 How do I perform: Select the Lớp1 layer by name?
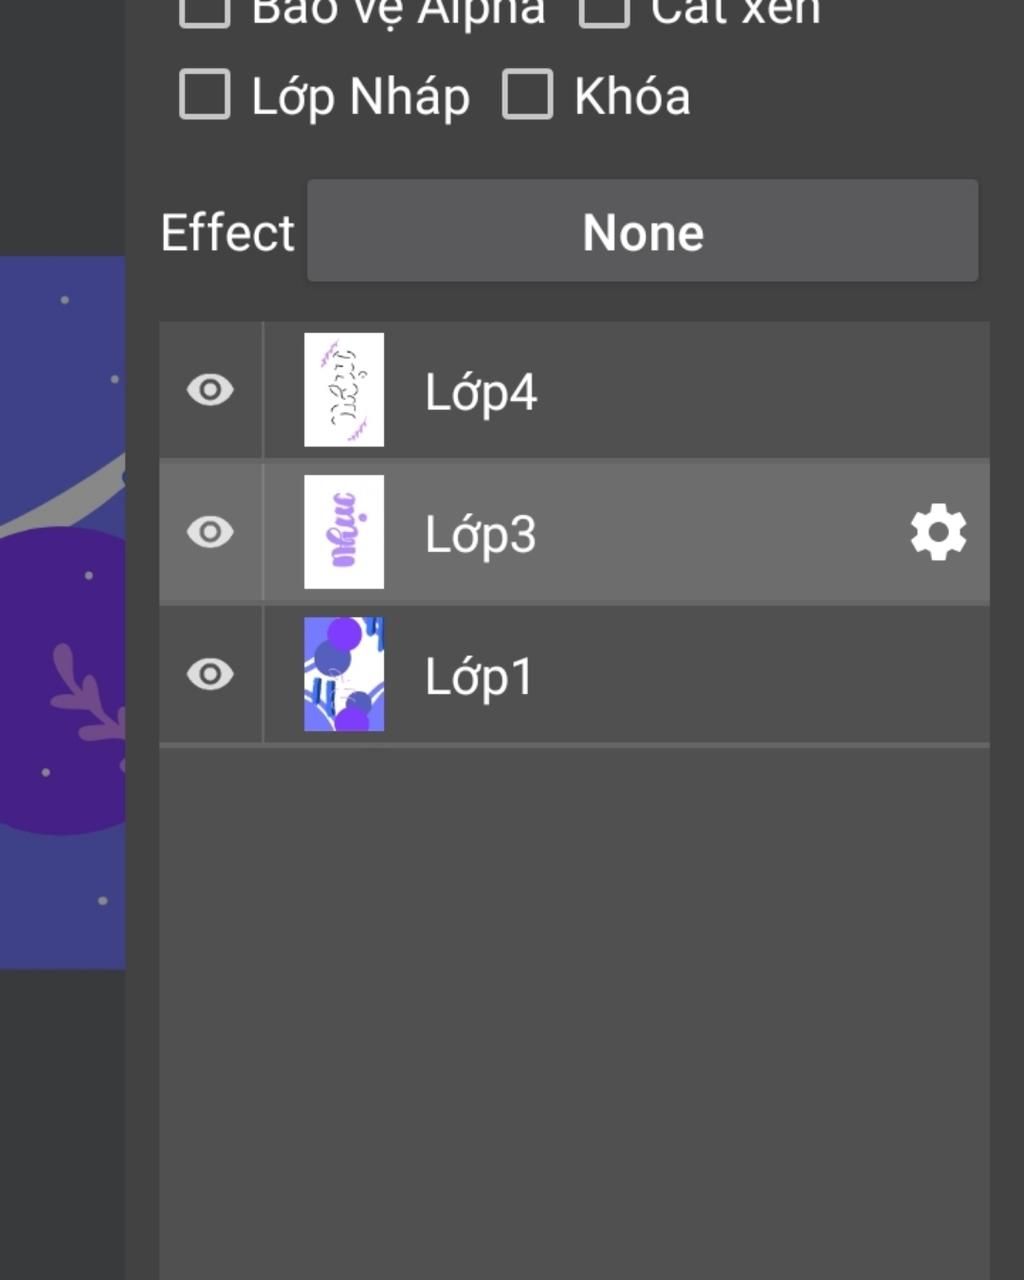tap(479, 677)
